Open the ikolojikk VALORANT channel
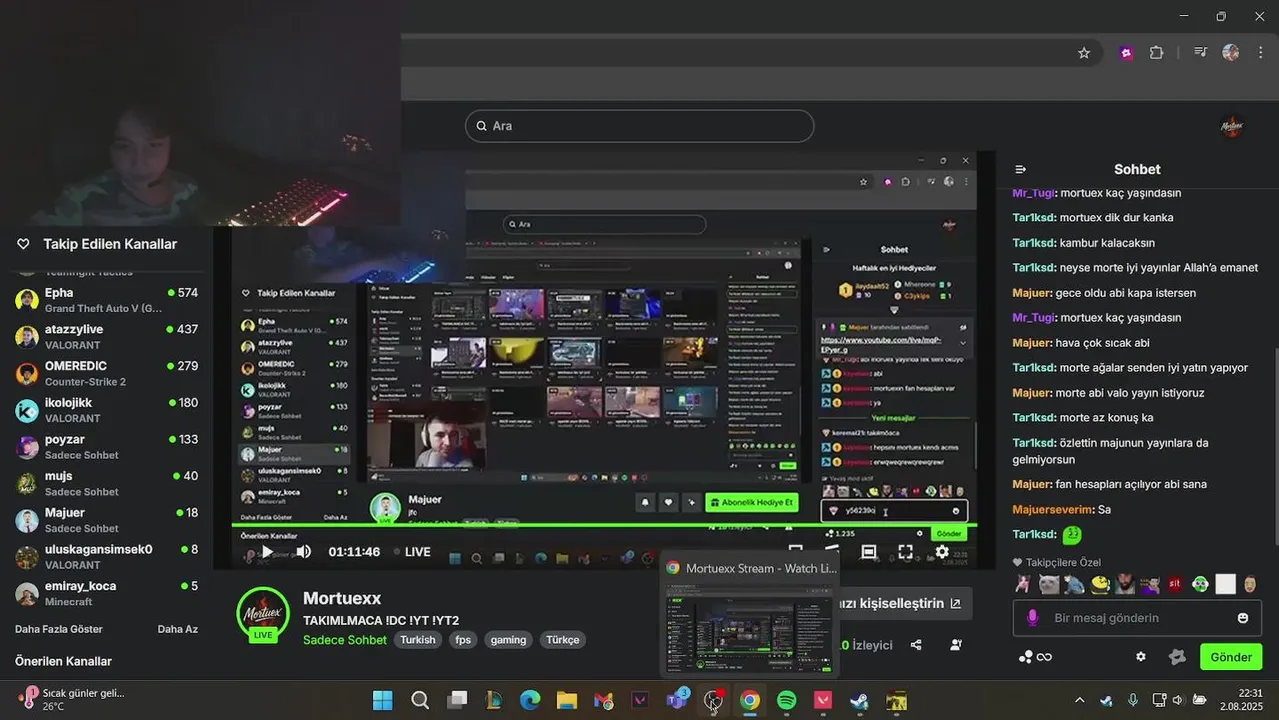Viewport: 1279px width, 720px height. click(x=107, y=410)
